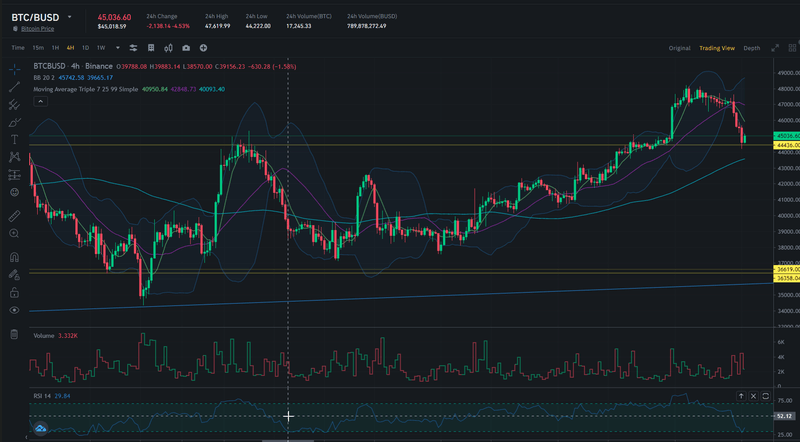The width and height of the screenshot is (800, 442).
Task: Select the crosshair cursor tool
Action: (14, 69)
